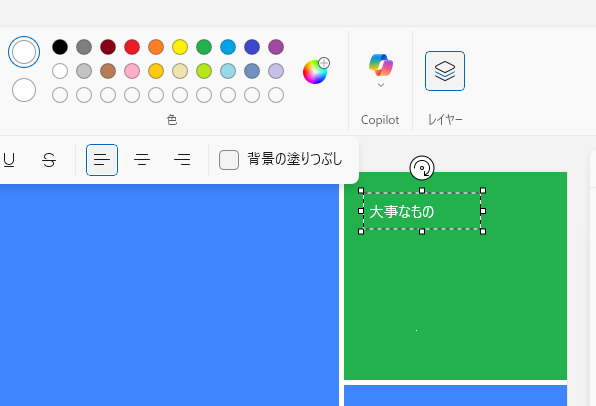The height and width of the screenshot is (406, 596).
Task: Pick the pink rose color swatch
Action: tap(132, 71)
